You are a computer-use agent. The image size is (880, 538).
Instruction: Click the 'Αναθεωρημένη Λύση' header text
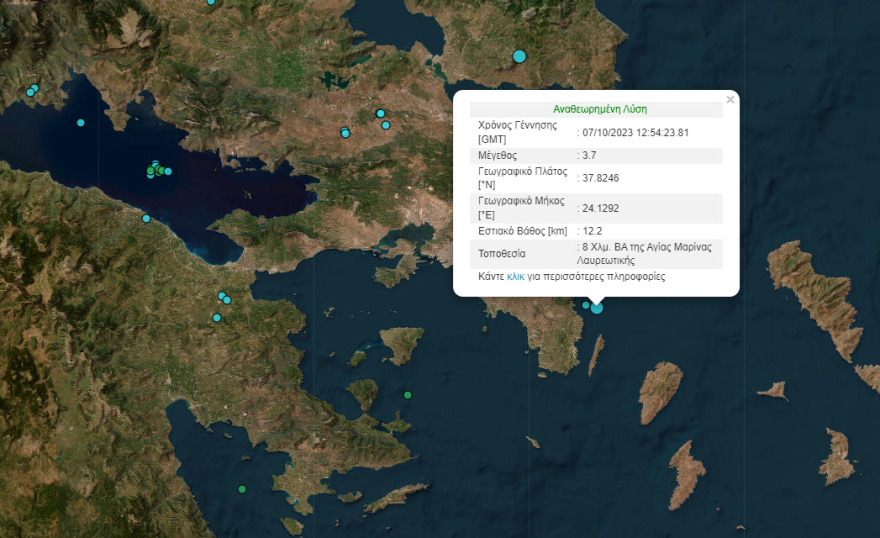[600, 109]
